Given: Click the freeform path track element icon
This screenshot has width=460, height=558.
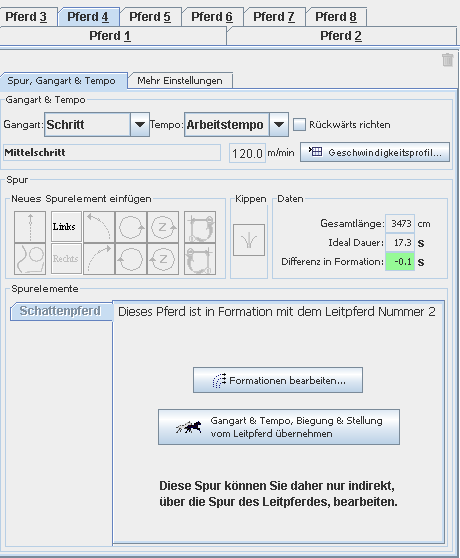Looking at the screenshot, I should click(x=30, y=259).
